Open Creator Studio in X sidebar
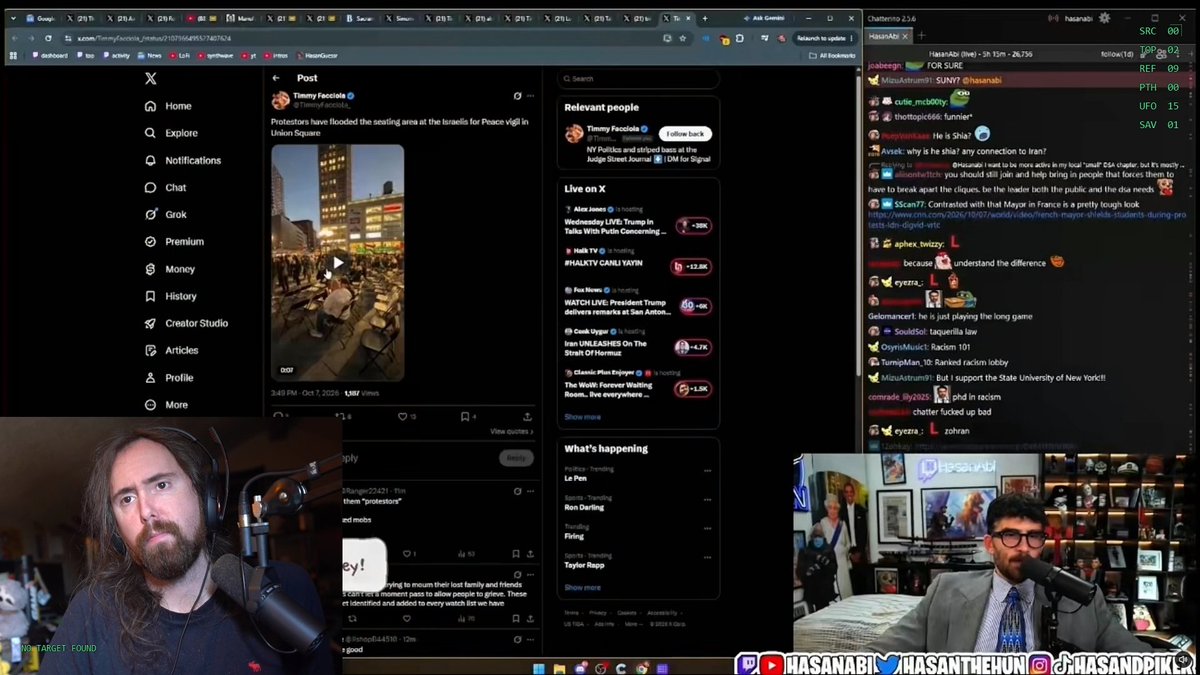 click(186, 323)
